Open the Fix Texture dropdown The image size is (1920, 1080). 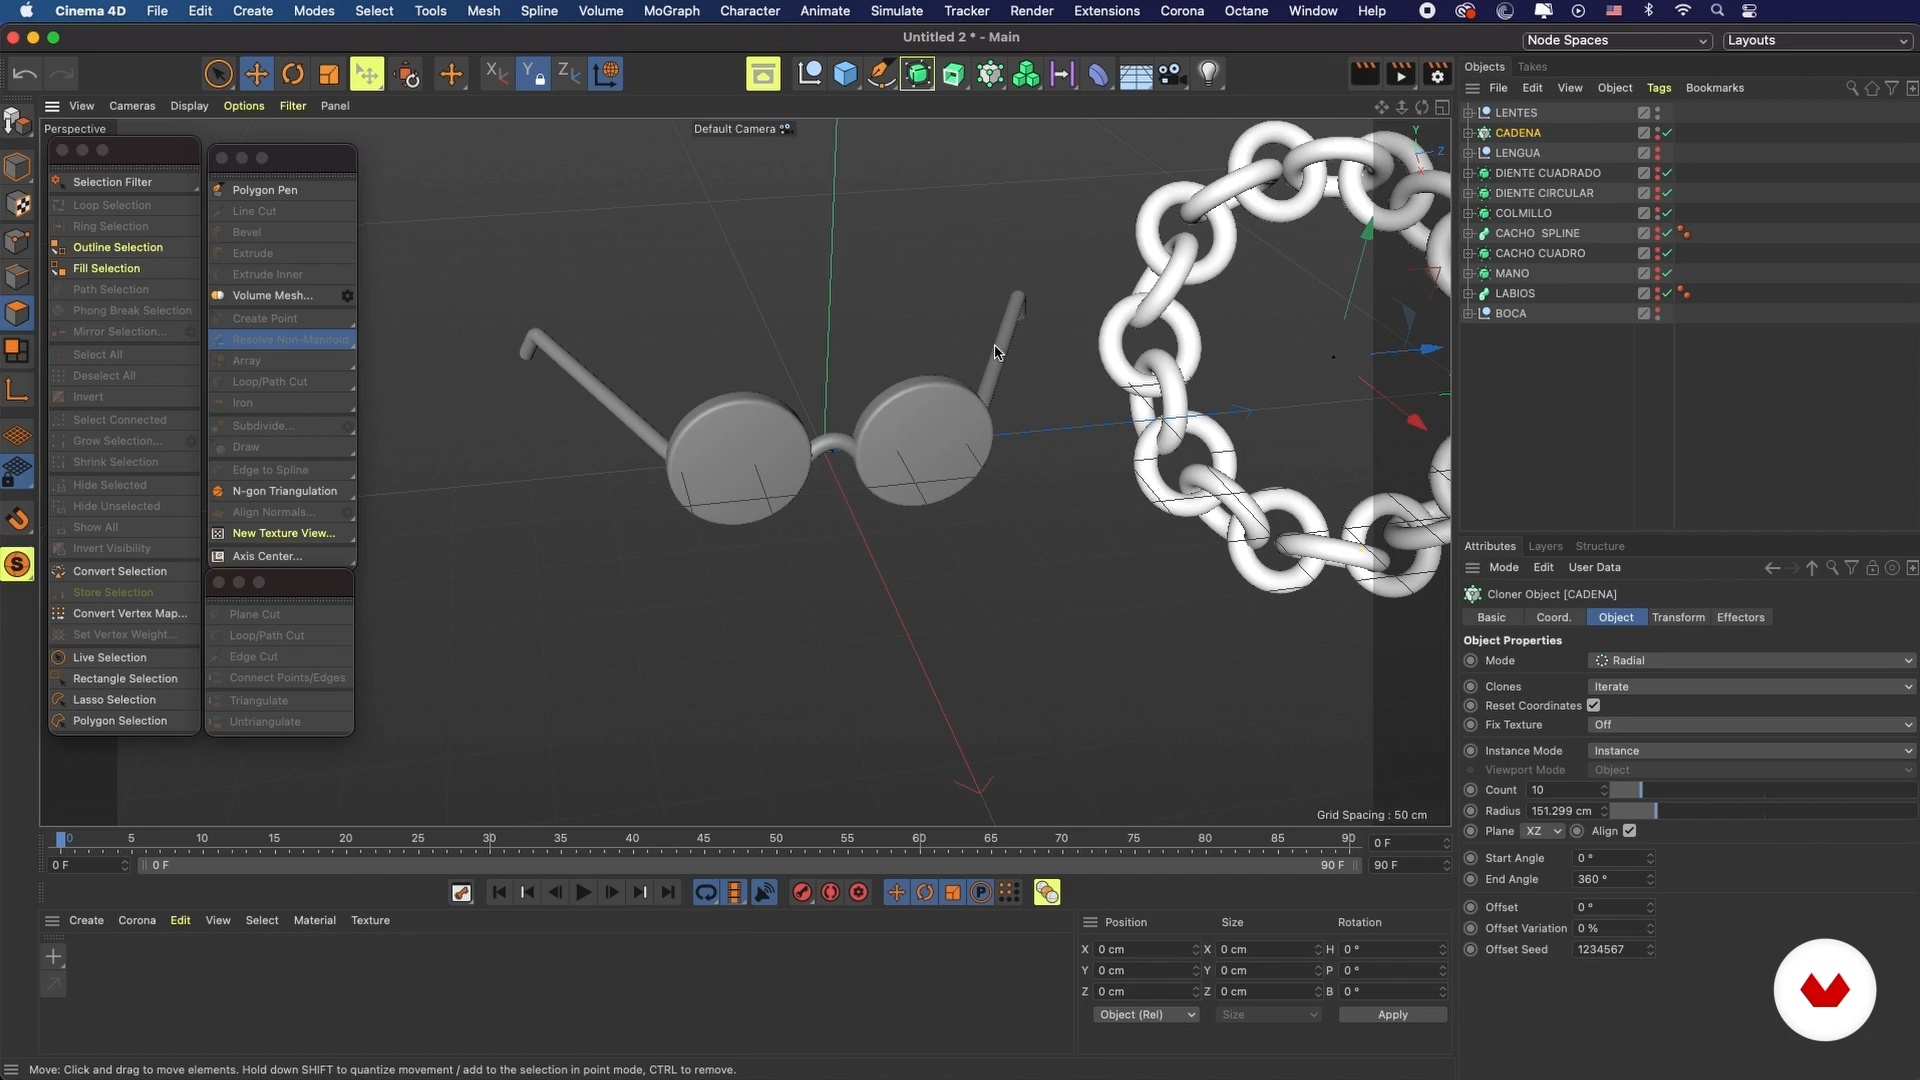pyautogui.click(x=1752, y=724)
